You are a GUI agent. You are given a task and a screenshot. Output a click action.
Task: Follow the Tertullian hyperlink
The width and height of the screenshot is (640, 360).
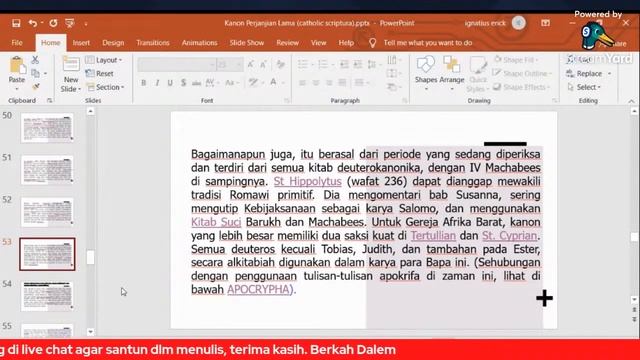tap(433, 236)
